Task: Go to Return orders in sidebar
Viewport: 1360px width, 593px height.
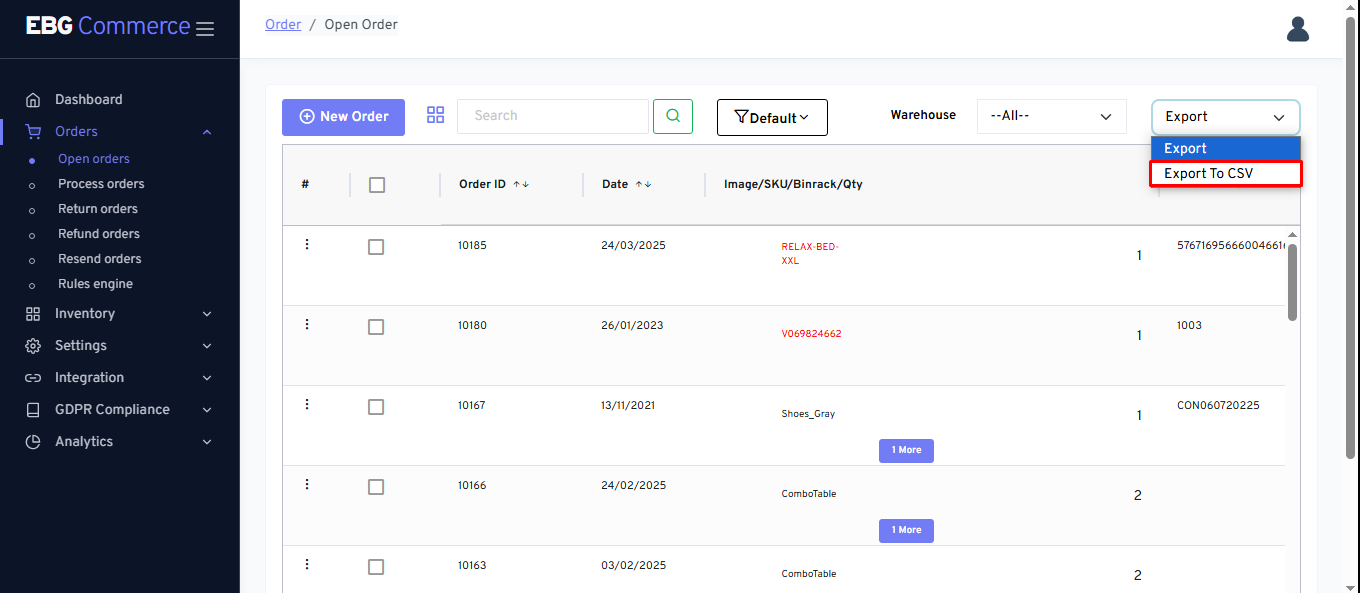Action: (98, 209)
